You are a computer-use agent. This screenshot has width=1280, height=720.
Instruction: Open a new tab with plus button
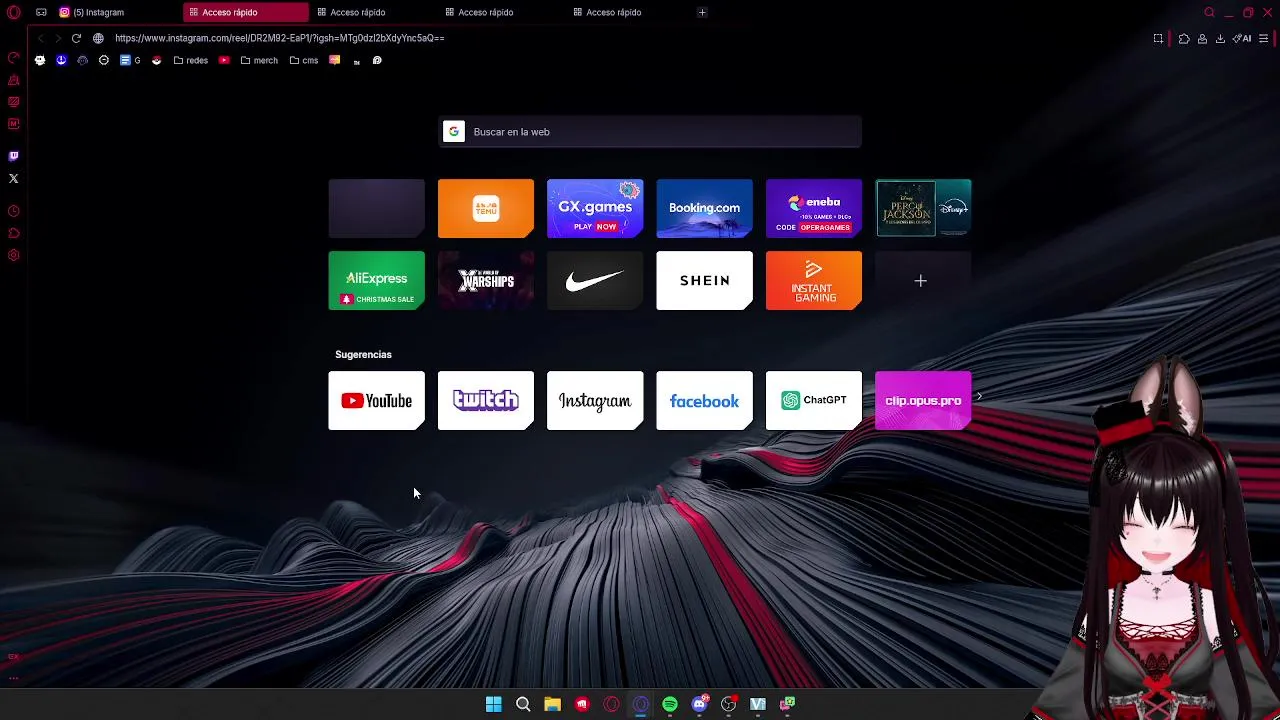(x=702, y=12)
